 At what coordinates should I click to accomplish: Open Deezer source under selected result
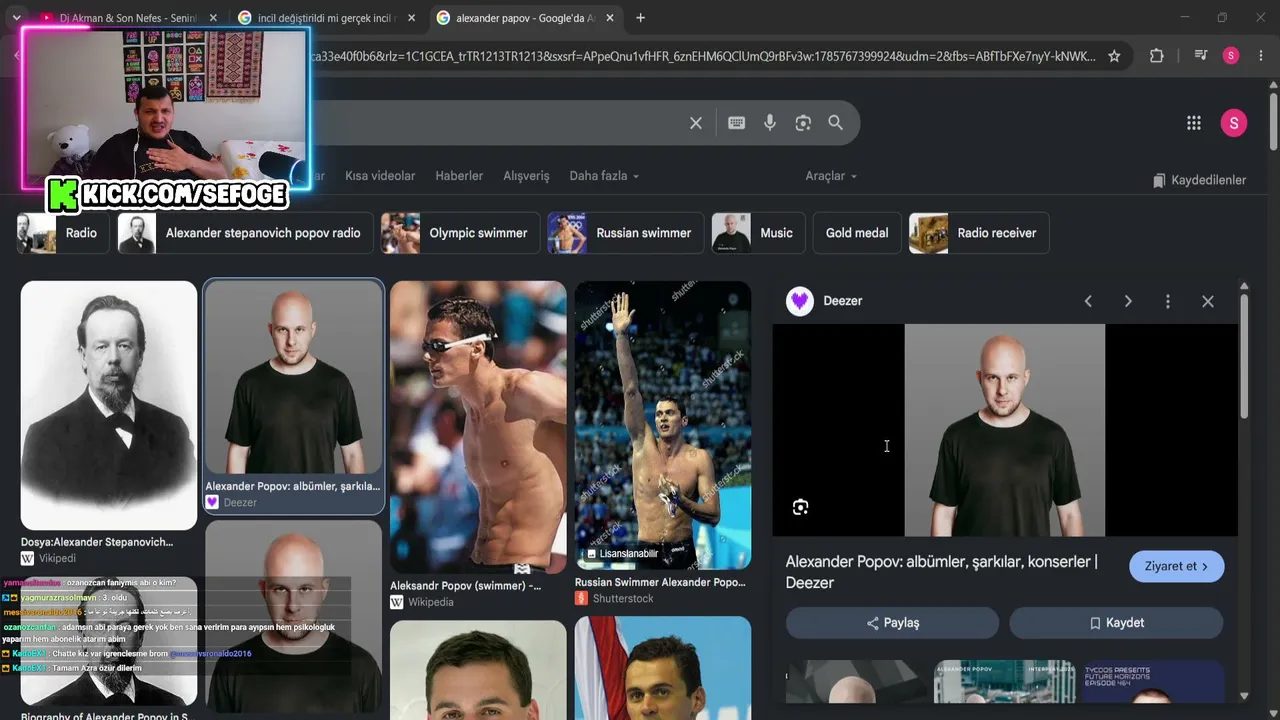coord(231,502)
